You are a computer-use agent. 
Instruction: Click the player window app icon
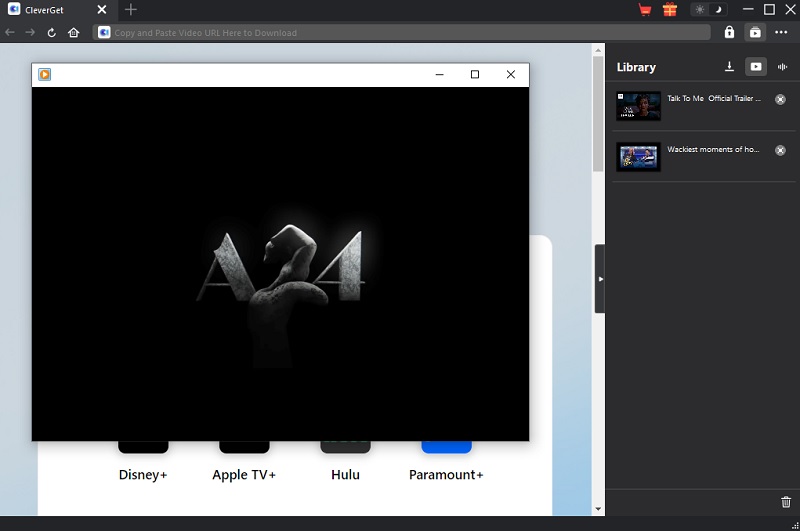click(x=44, y=74)
